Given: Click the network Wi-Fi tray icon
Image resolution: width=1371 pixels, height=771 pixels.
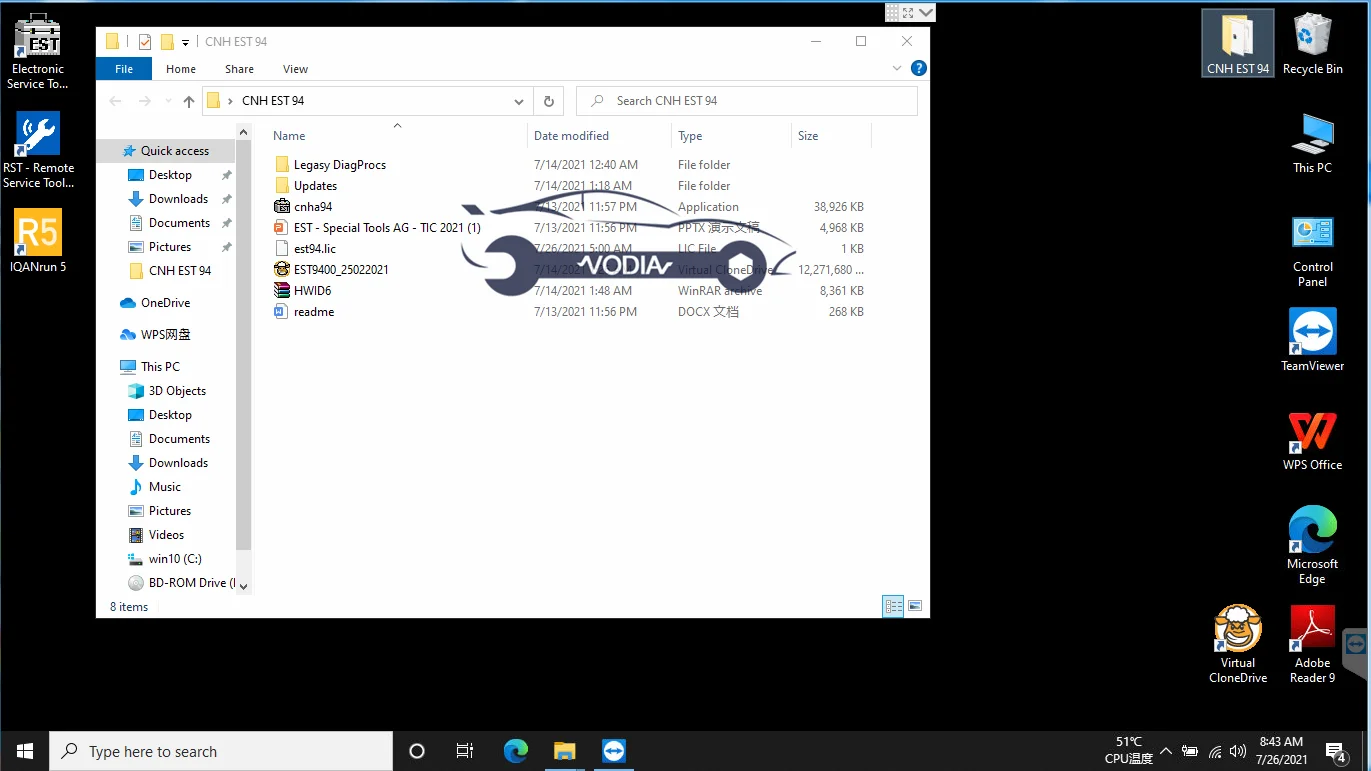Looking at the screenshot, I should 1215,751.
